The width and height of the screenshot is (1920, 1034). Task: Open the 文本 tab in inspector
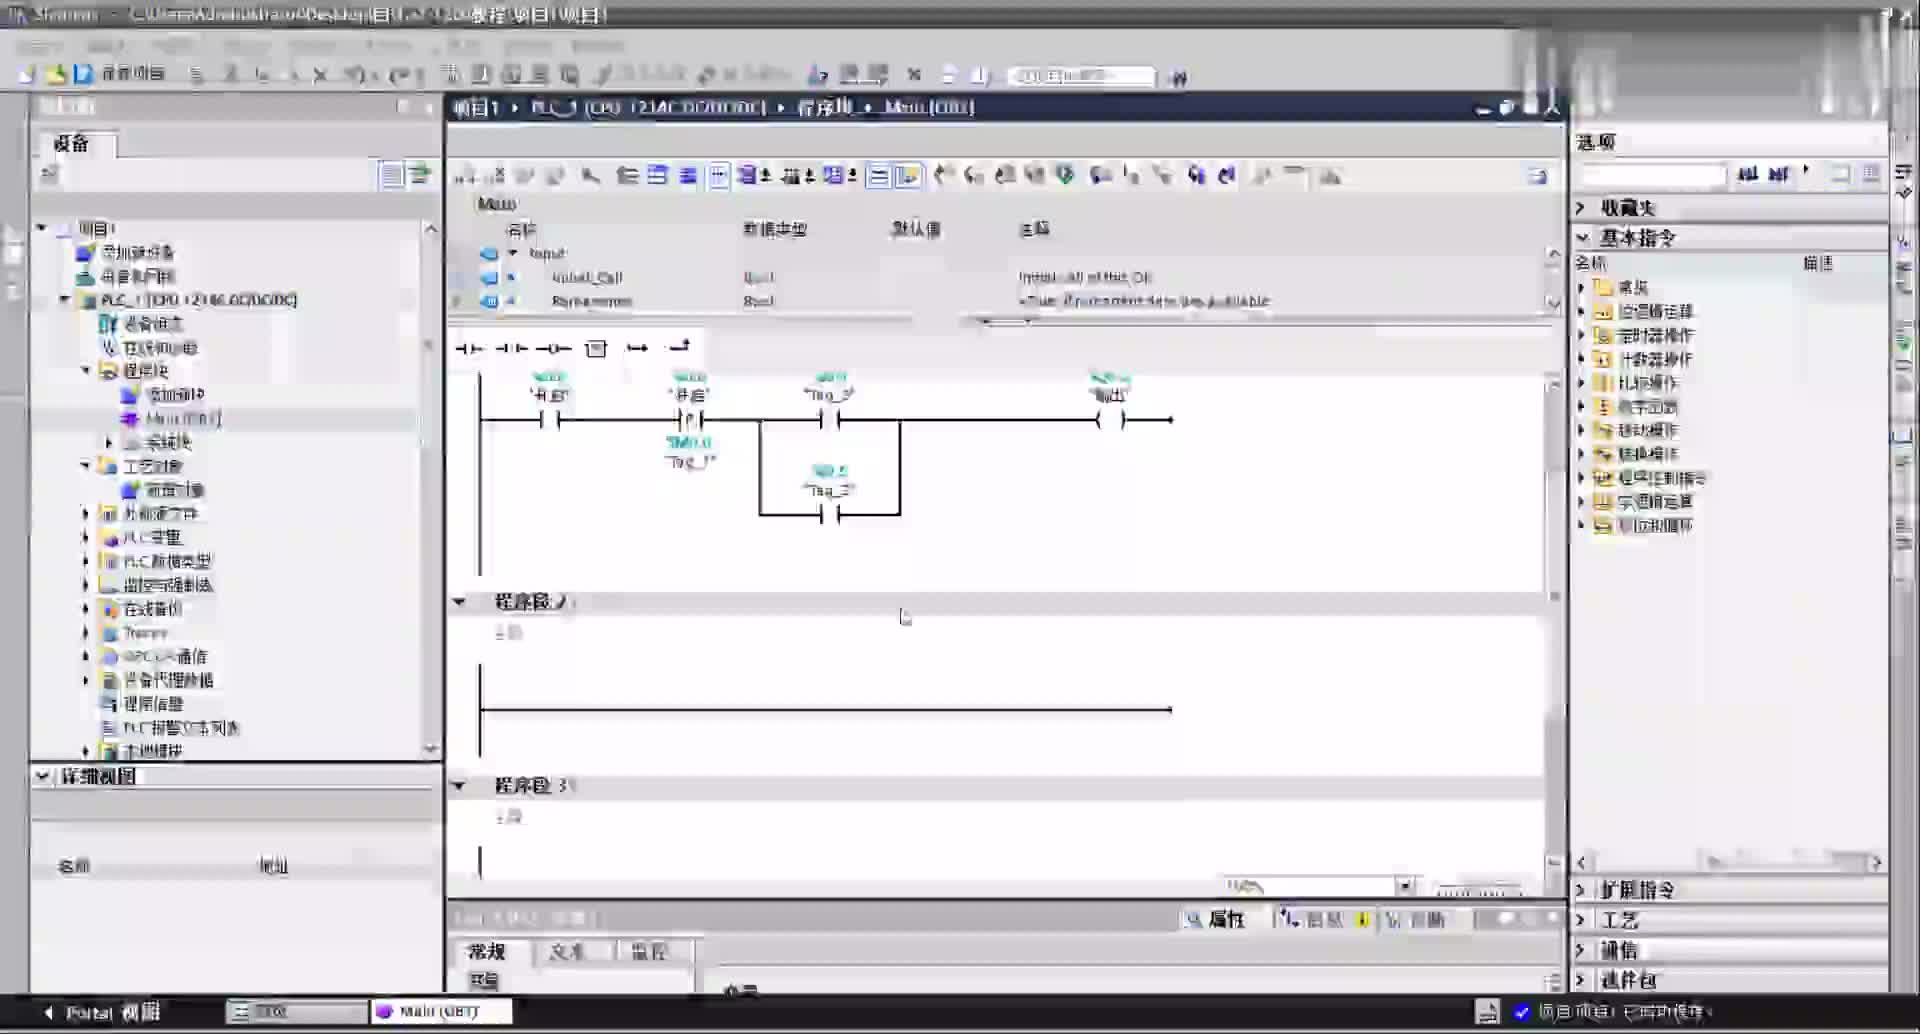[x=567, y=951]
